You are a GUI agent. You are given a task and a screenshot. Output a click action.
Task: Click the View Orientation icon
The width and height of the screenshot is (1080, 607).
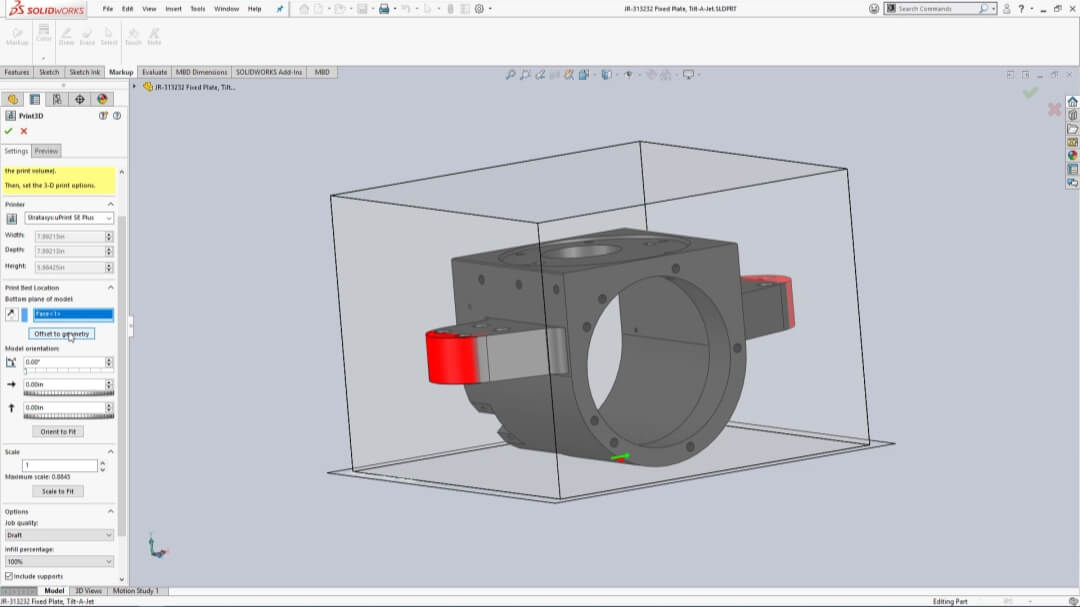(x=584, y=75)
